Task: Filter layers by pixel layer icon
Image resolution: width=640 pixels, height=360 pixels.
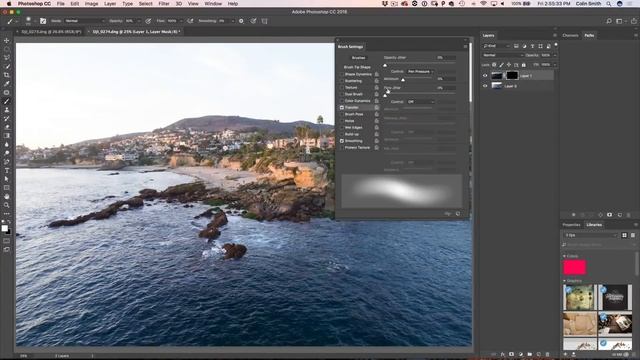Action: coord(516,46)
